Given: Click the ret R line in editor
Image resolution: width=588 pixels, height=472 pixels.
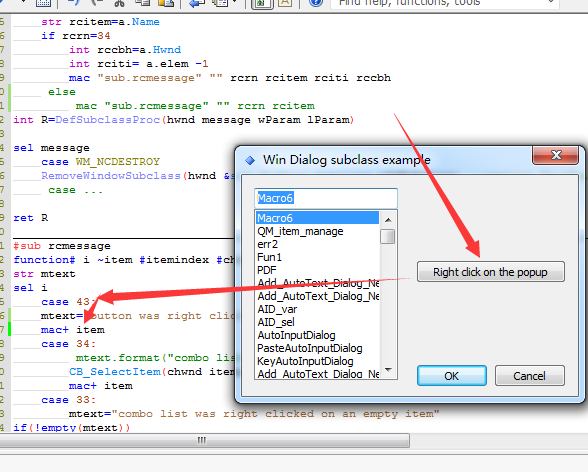Looking at the screenshot, I should [x=31, y=218].
